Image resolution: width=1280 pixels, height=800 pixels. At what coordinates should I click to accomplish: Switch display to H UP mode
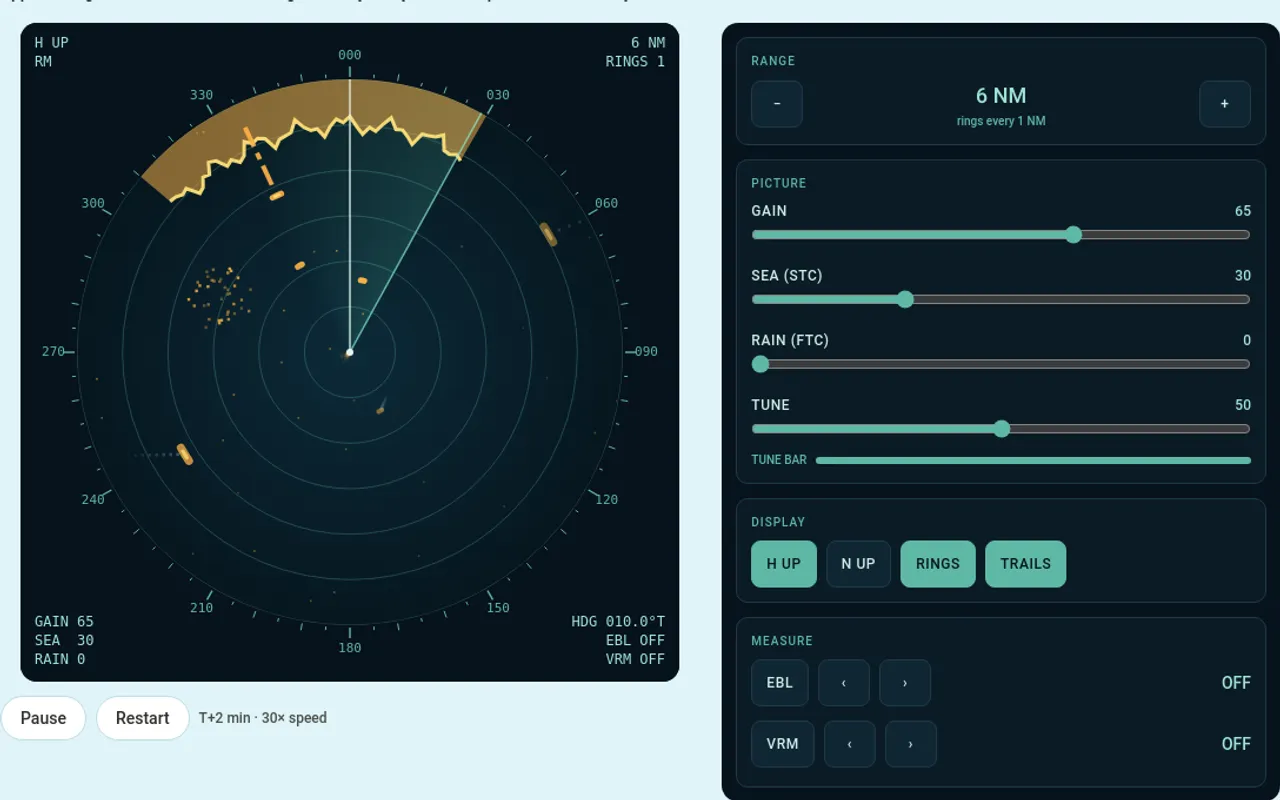(x=784, y=564)
